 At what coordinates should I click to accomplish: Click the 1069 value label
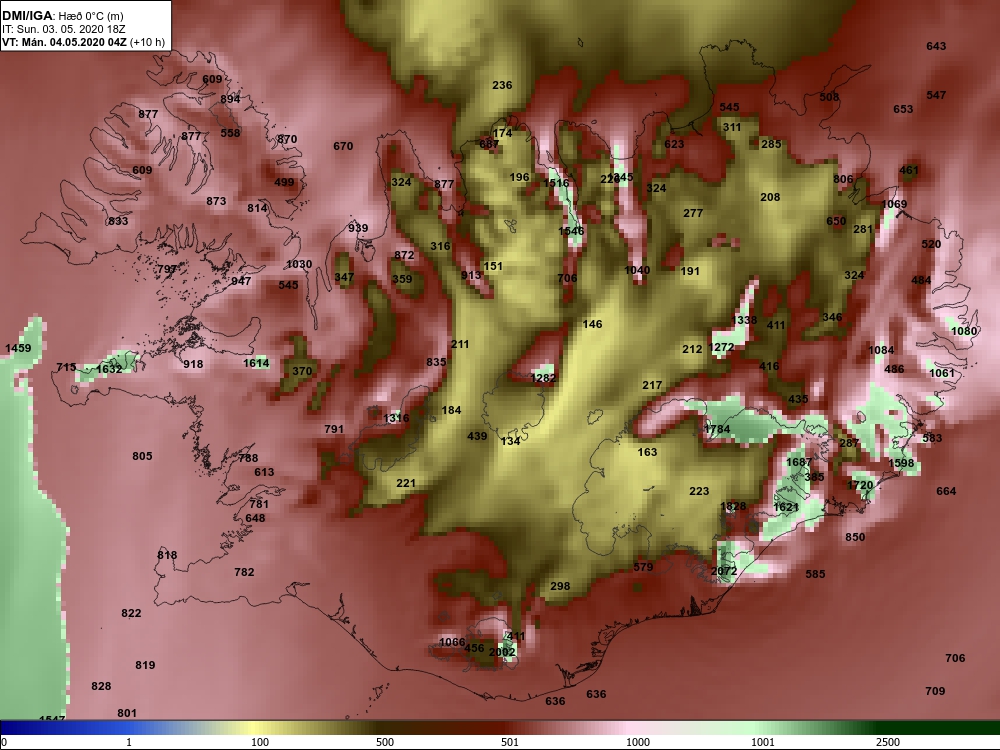[x=894, y=204]
